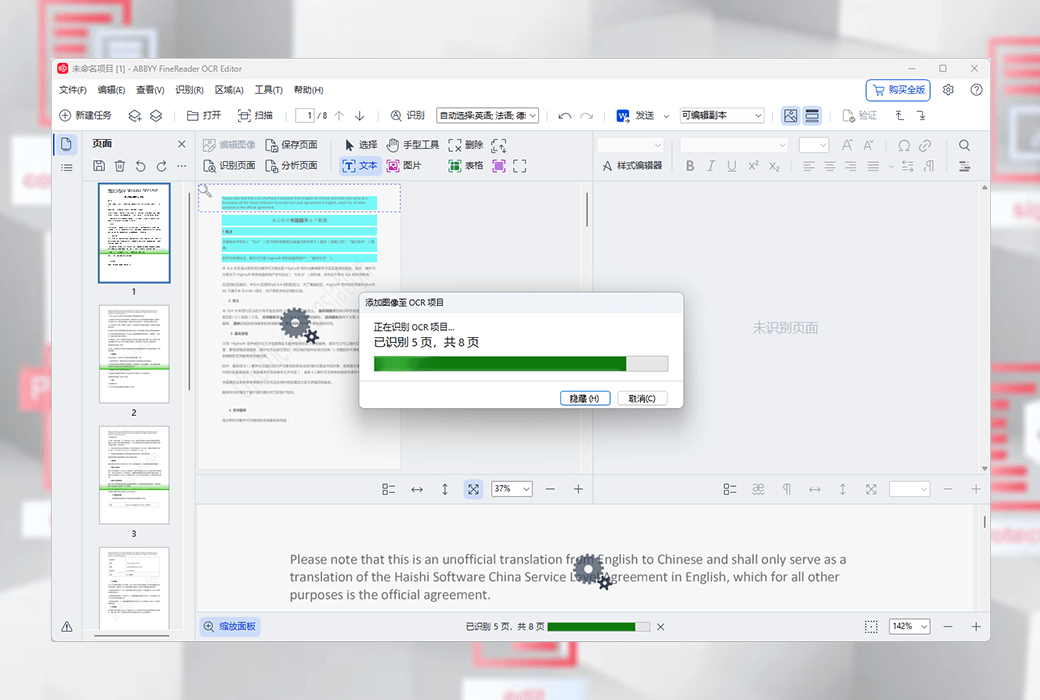Image resolution: width=1040 pixels, height=700 pixels.
Task: Click the trash icon in the pages panel
Action: point(119,166)
